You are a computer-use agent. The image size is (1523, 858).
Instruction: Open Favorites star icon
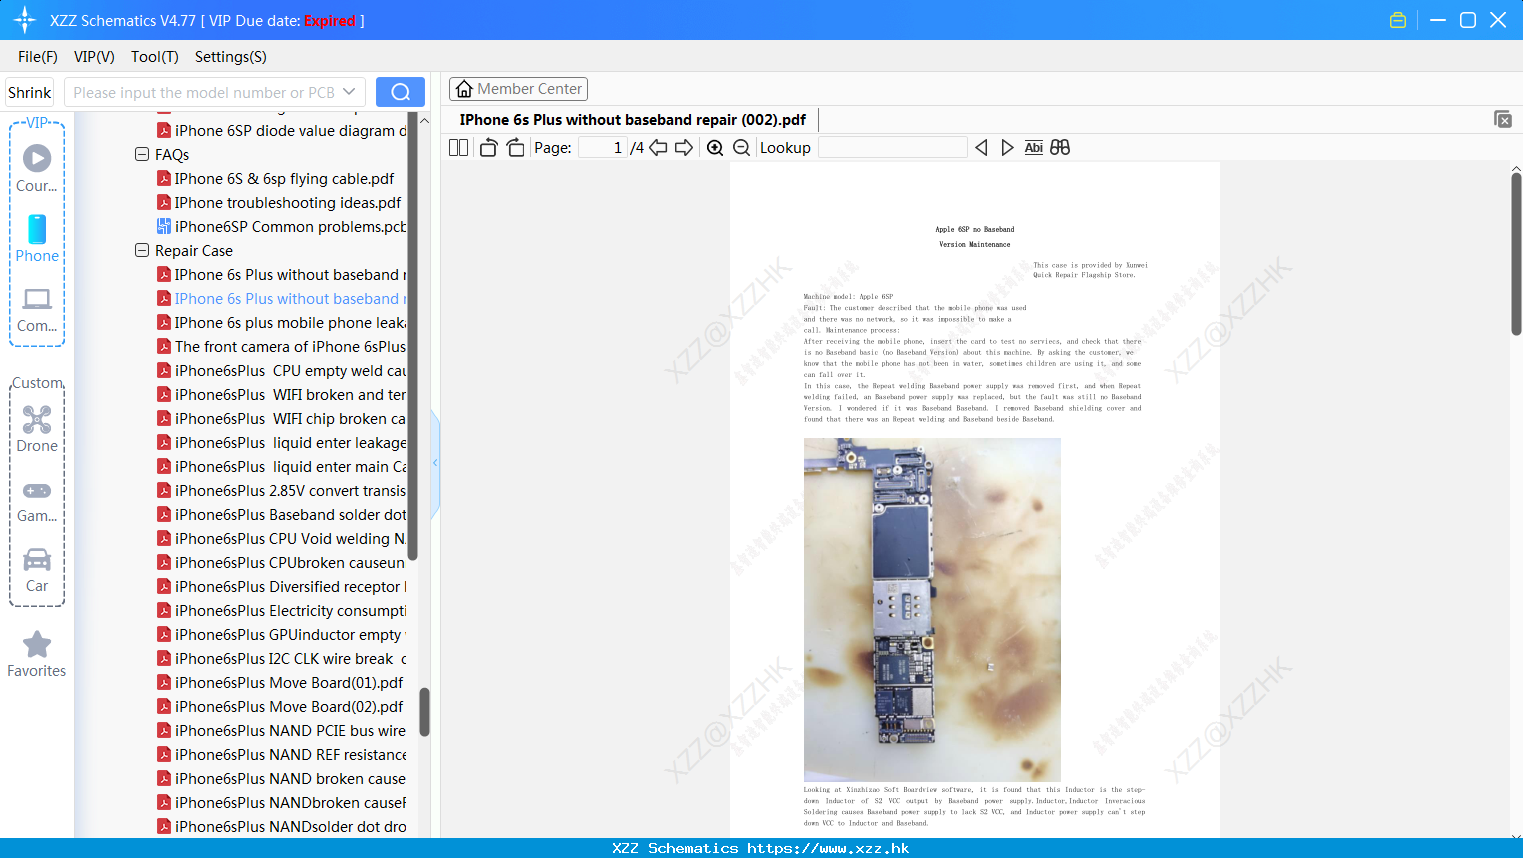(x=37, y=654)
